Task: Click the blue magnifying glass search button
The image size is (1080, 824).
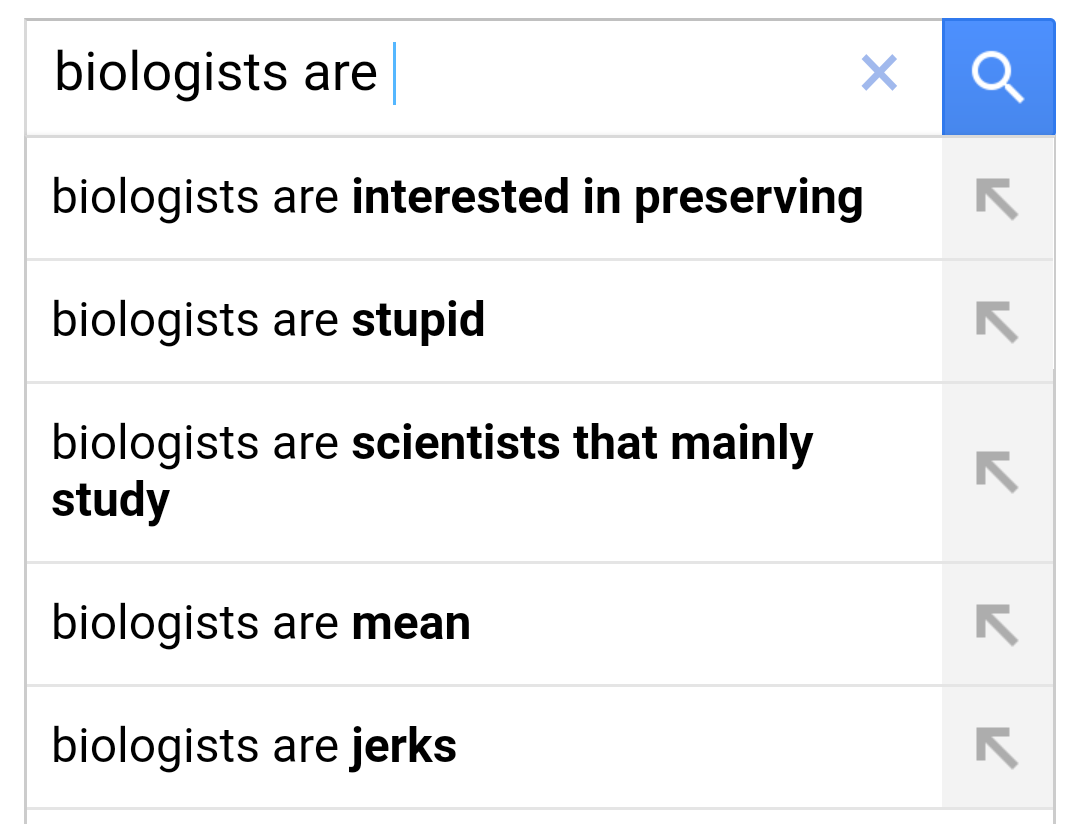Action: (998, 77)
